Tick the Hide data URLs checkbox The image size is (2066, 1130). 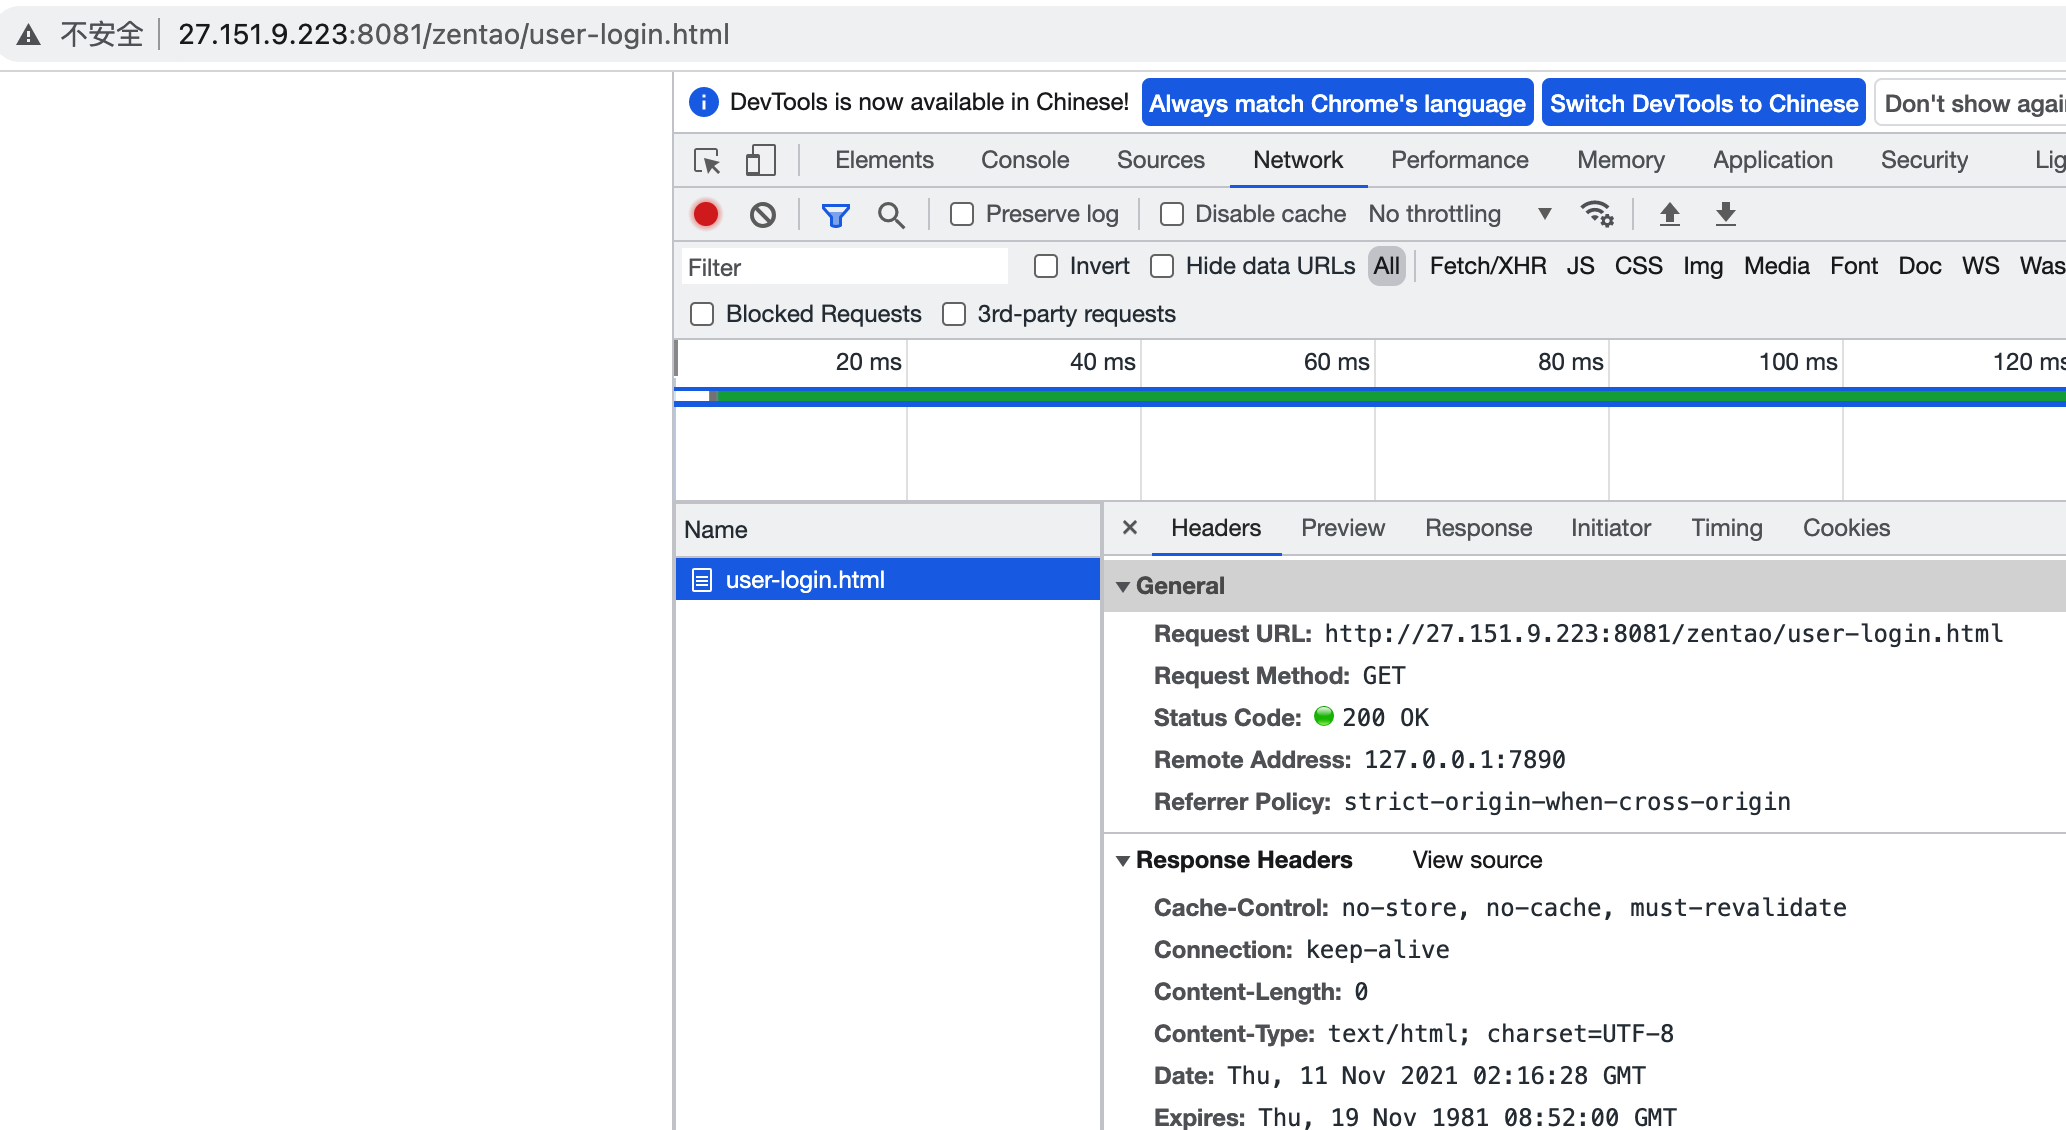(1162, 266)
